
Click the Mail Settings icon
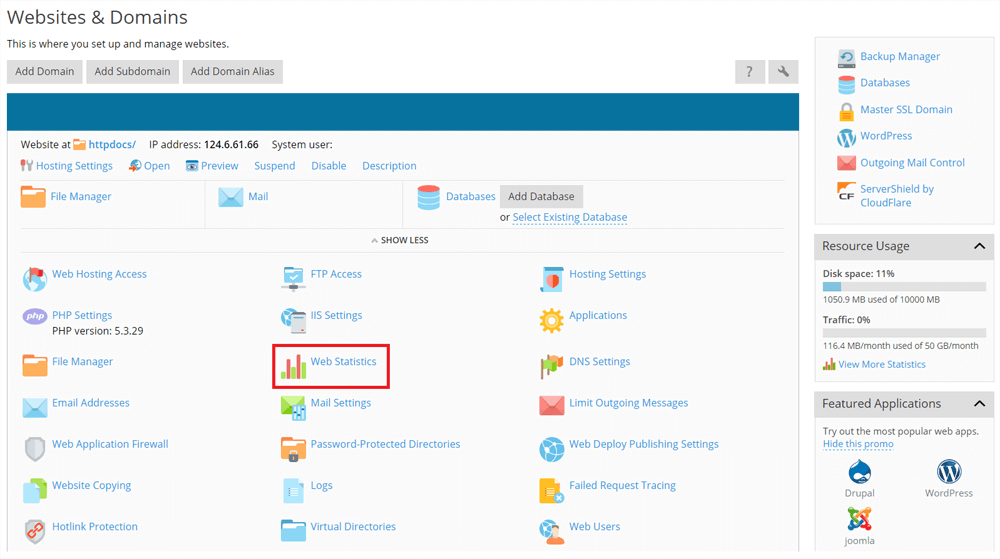click(293, 407)
